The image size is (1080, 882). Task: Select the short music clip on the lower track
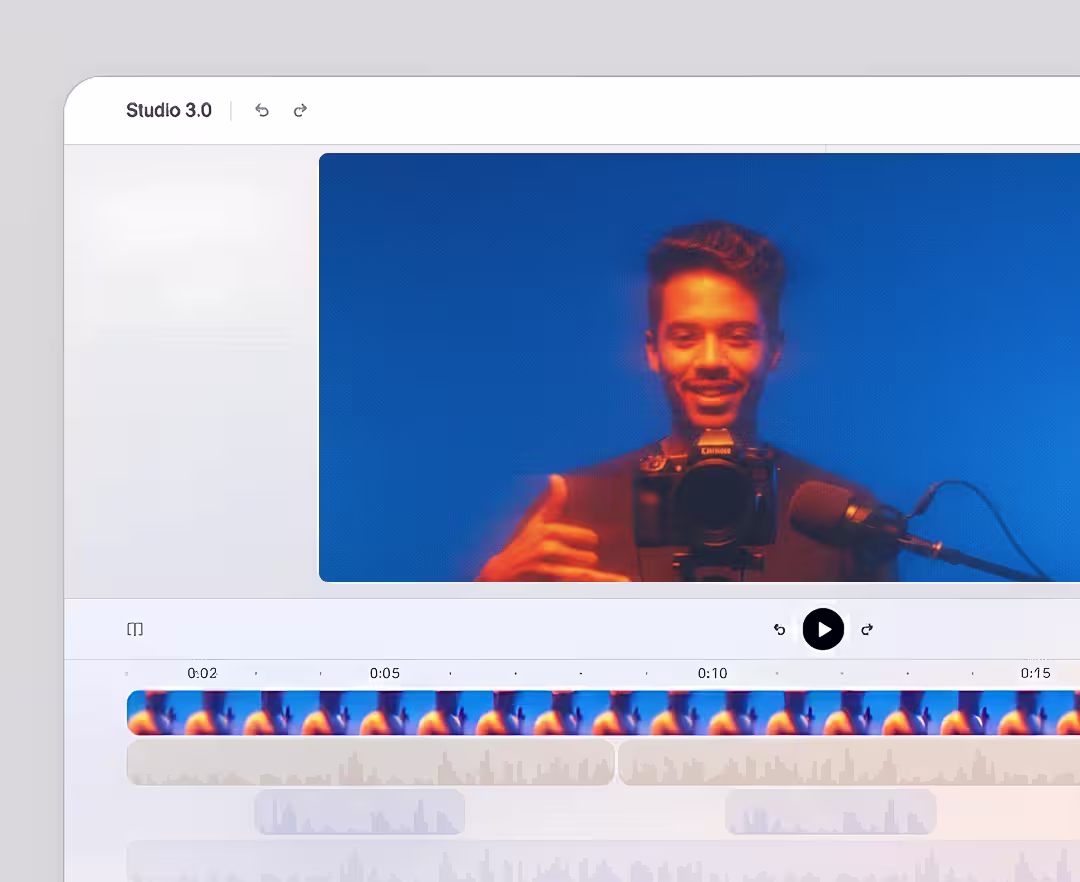coord(360,812)
